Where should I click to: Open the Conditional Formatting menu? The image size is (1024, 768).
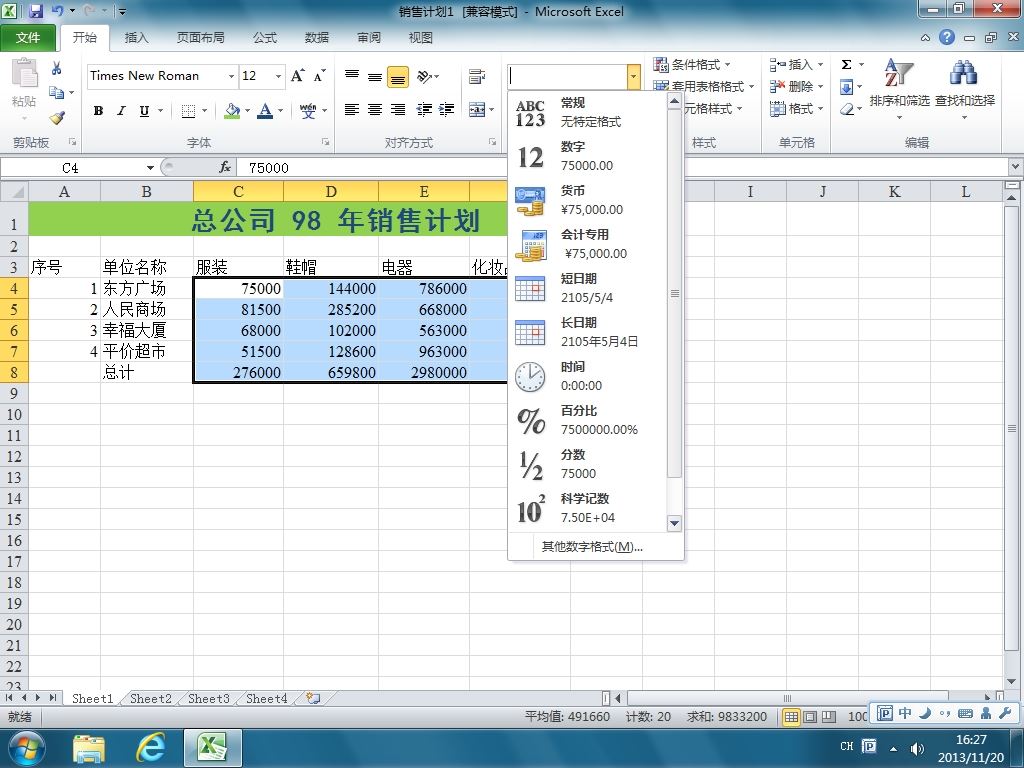click(x=692, y=65)
